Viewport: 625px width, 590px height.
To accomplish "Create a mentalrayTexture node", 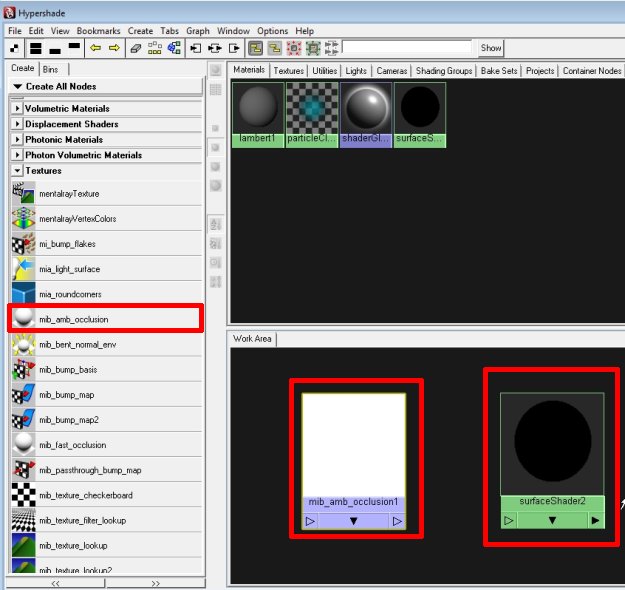I will 106,194.
